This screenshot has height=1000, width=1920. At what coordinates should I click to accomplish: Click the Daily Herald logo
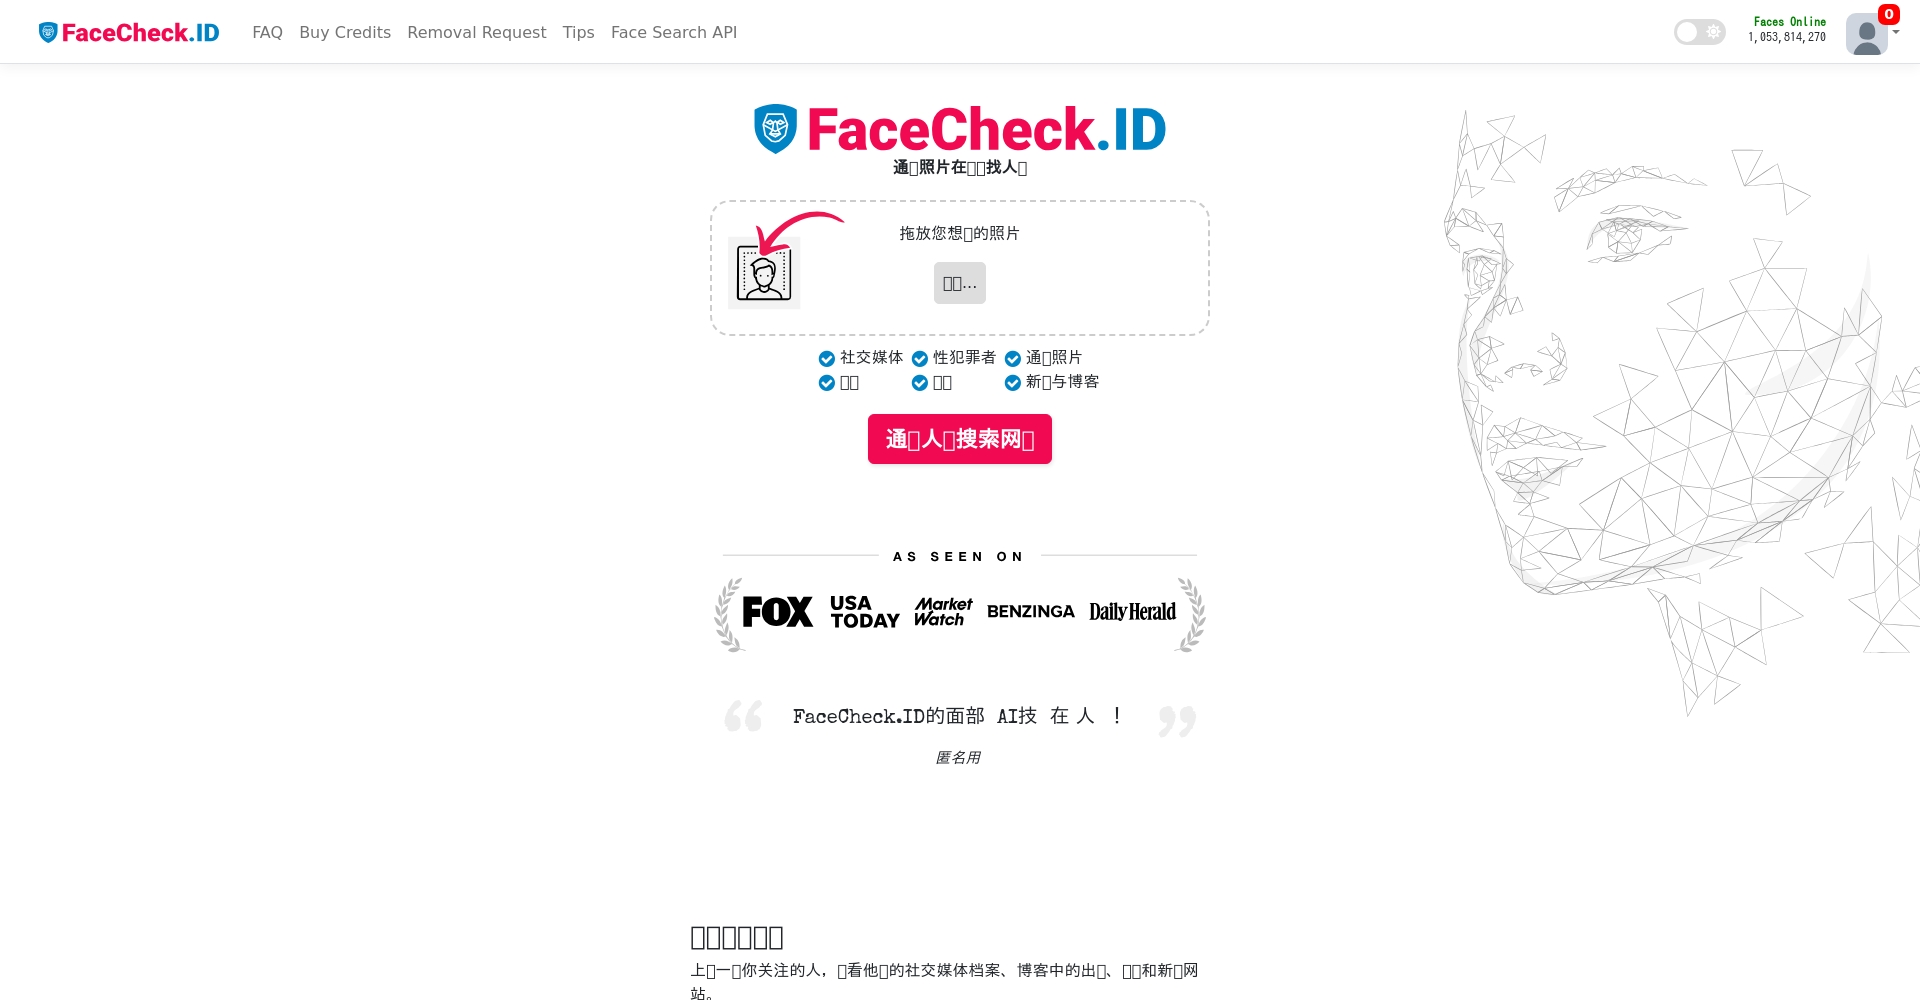tap(1132, 612)
